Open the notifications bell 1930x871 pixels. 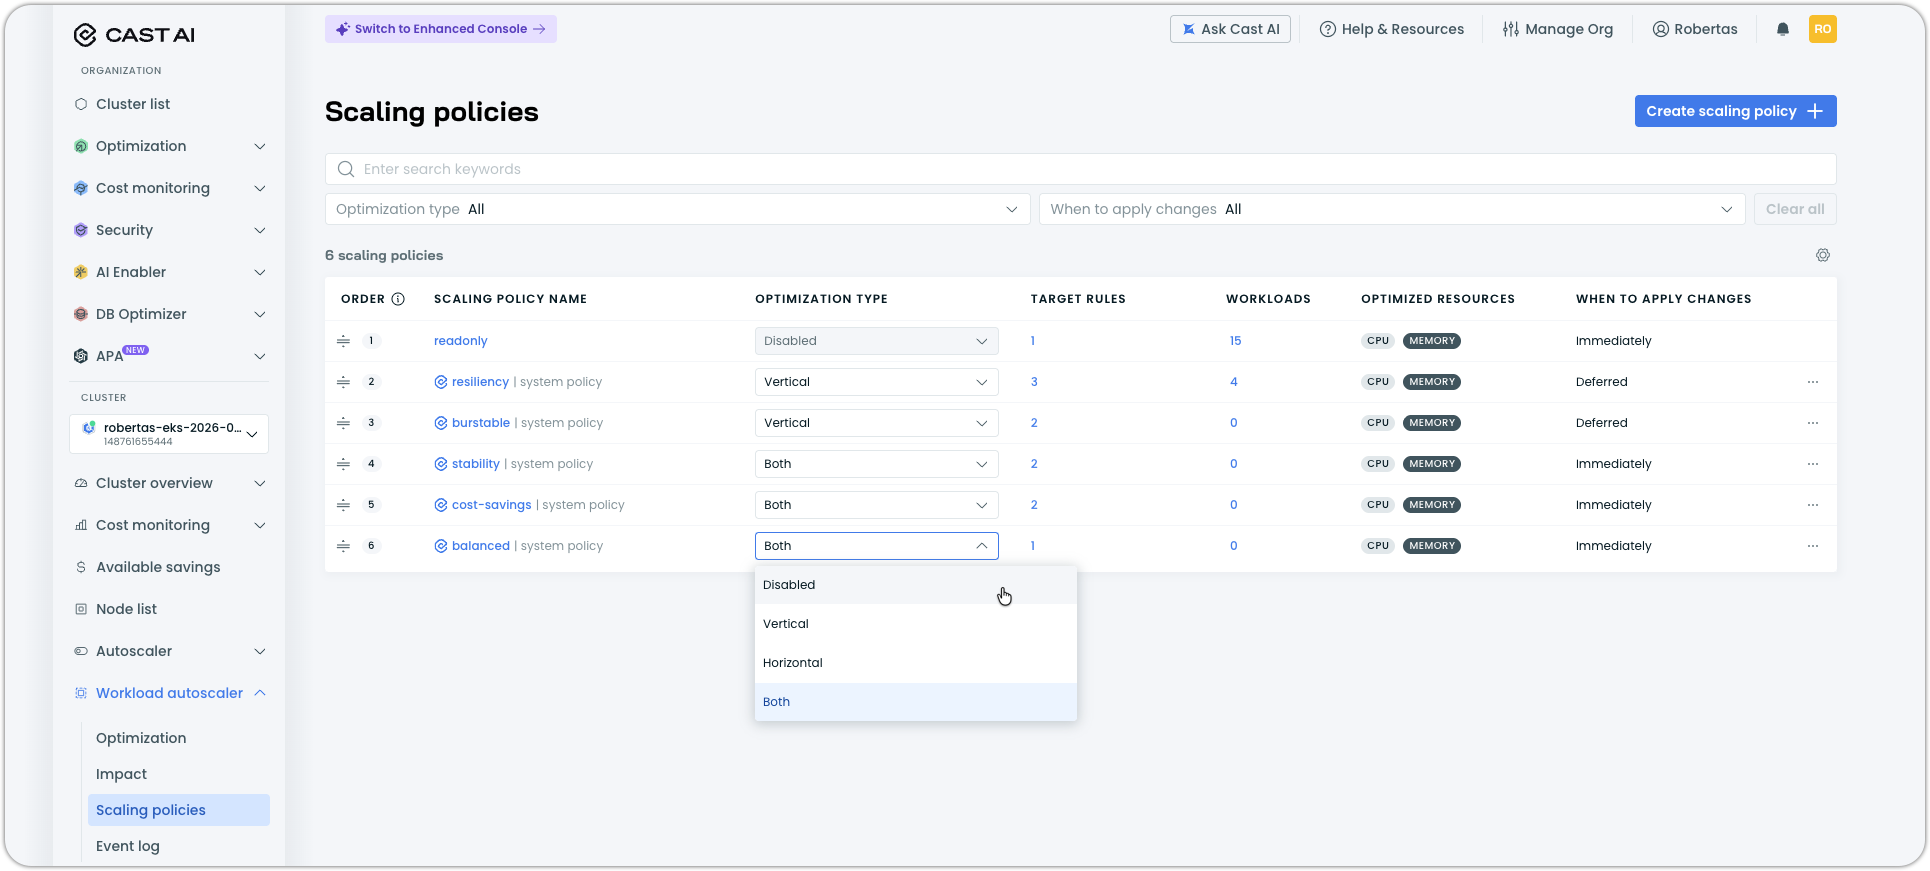[x=1782, y=29]
